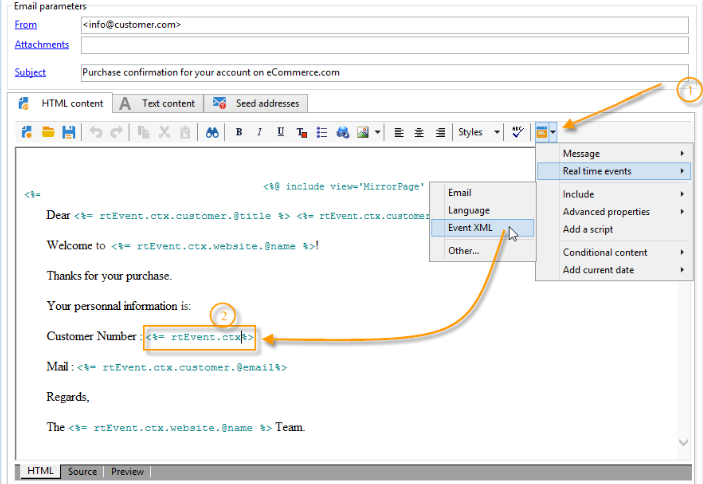Click the Subject link
Image resolution: width=703 pixels, height=484 pixels.
[x=30, y=72]
